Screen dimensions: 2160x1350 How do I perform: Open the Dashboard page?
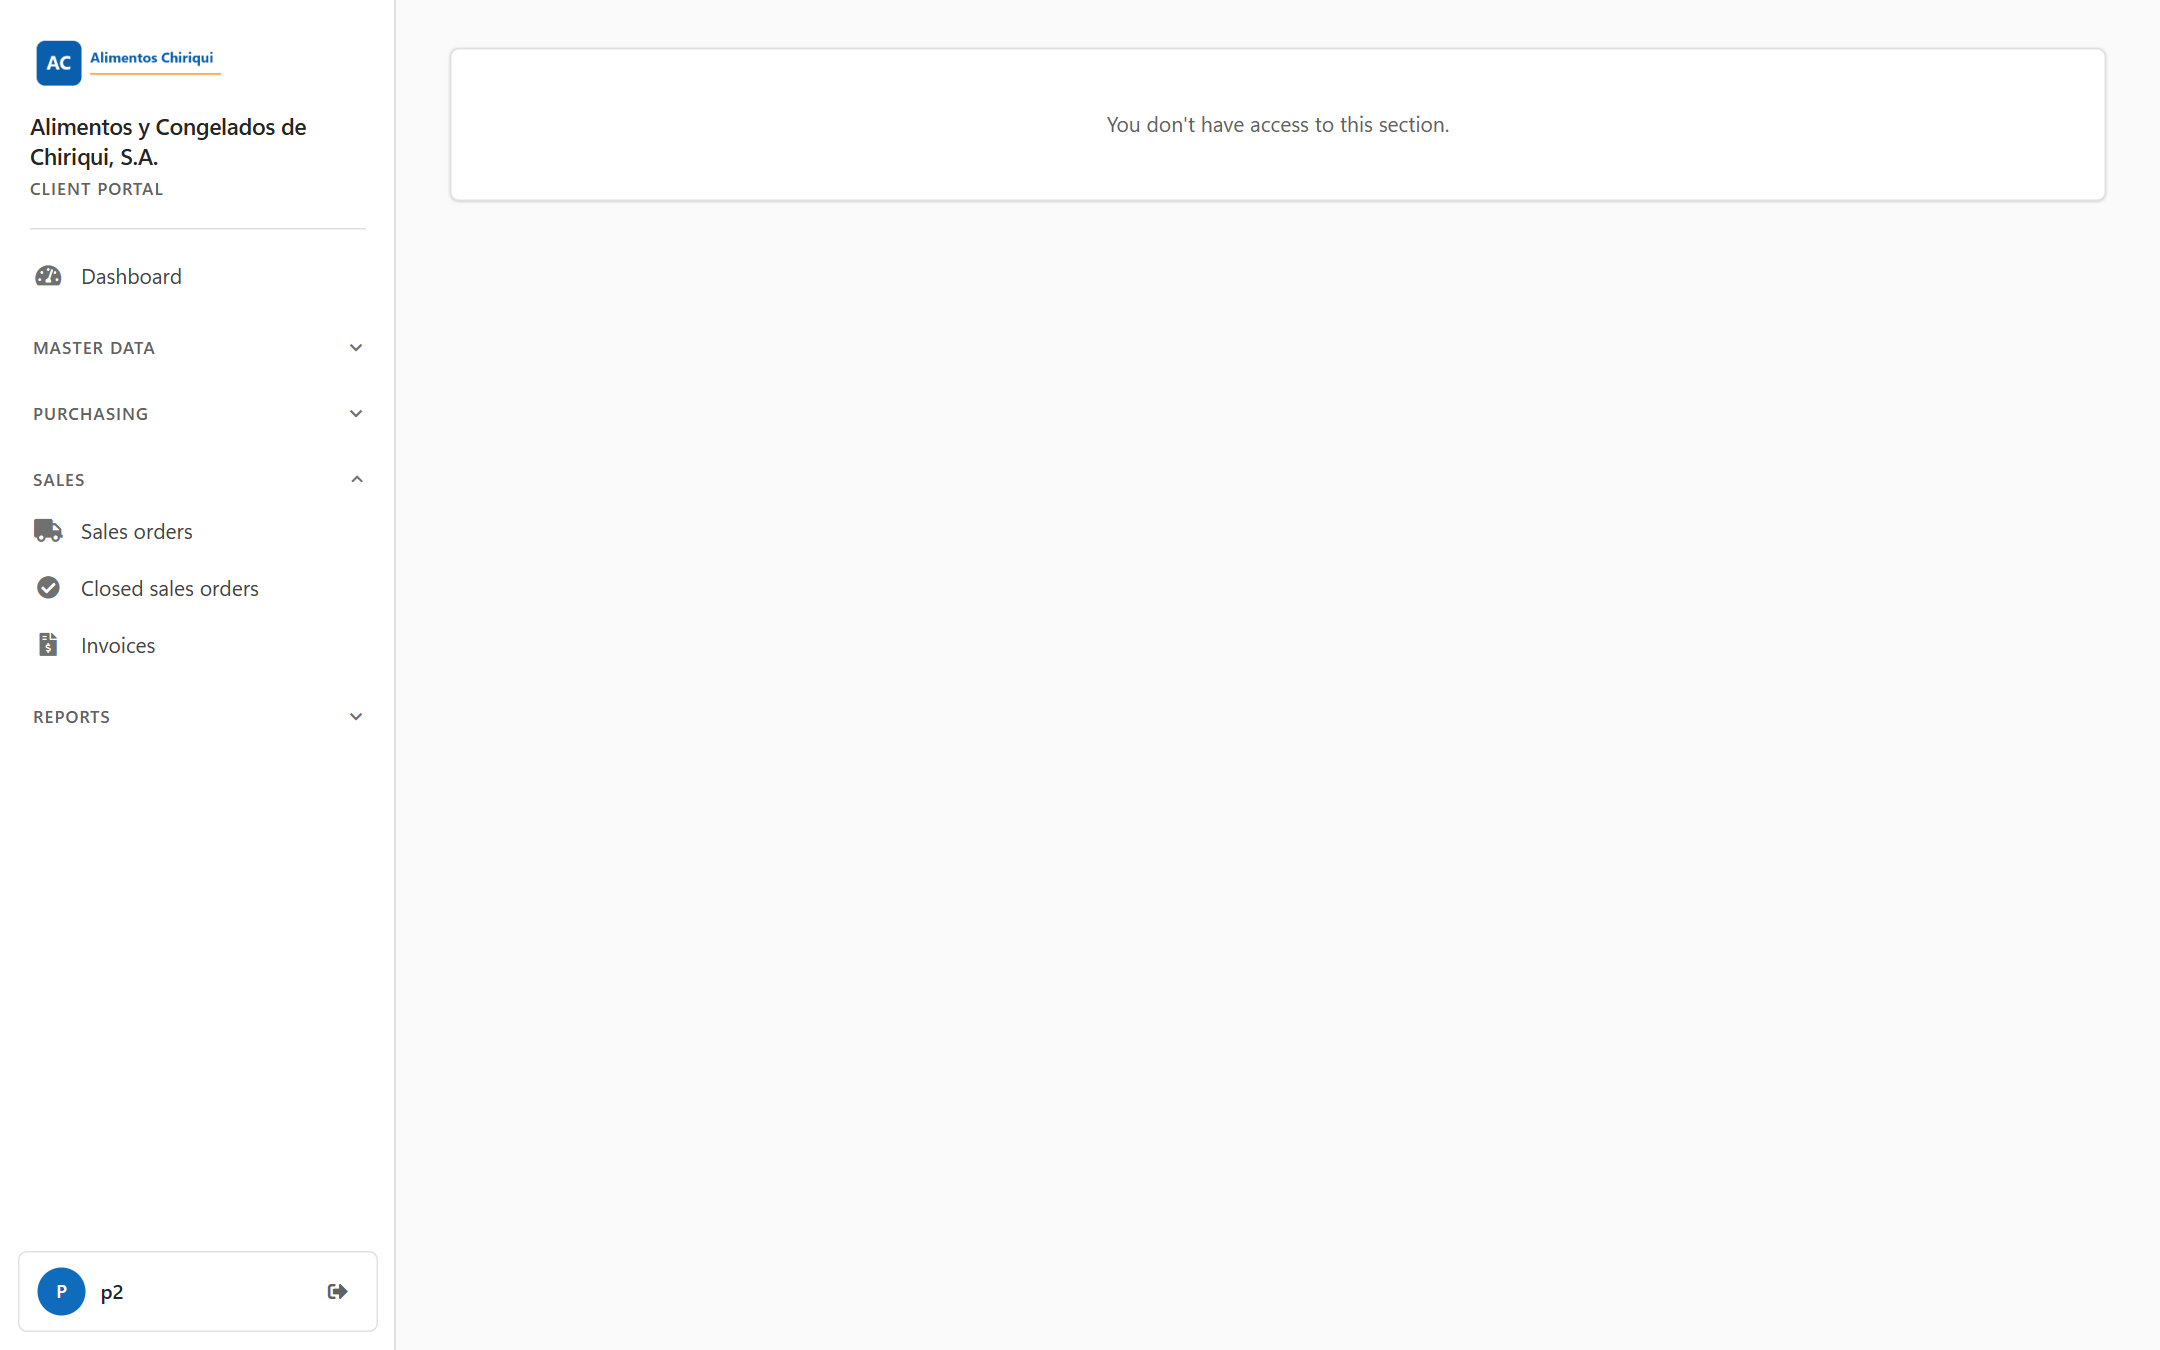click(198, 276)
